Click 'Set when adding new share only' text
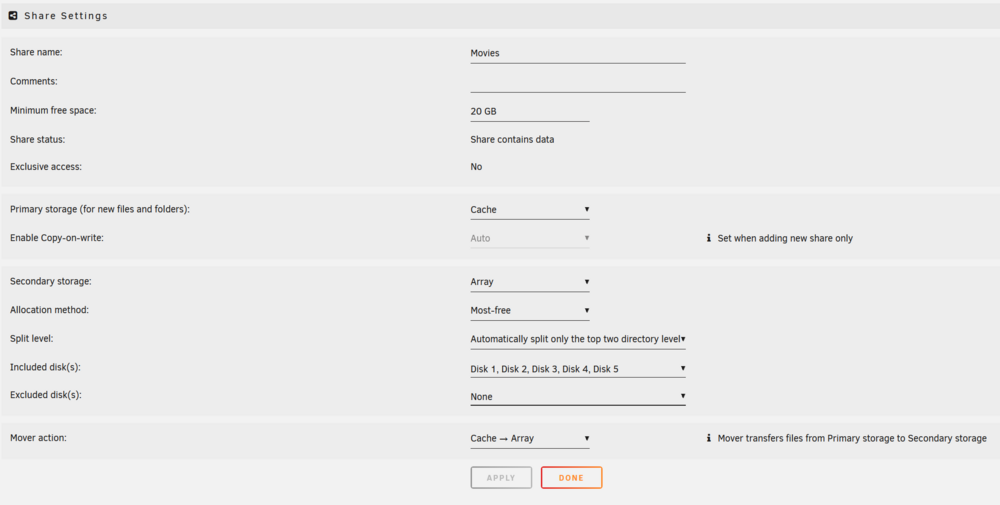Screen dimensions: 1000x505 pyautogui.click(x=785, y=238)
